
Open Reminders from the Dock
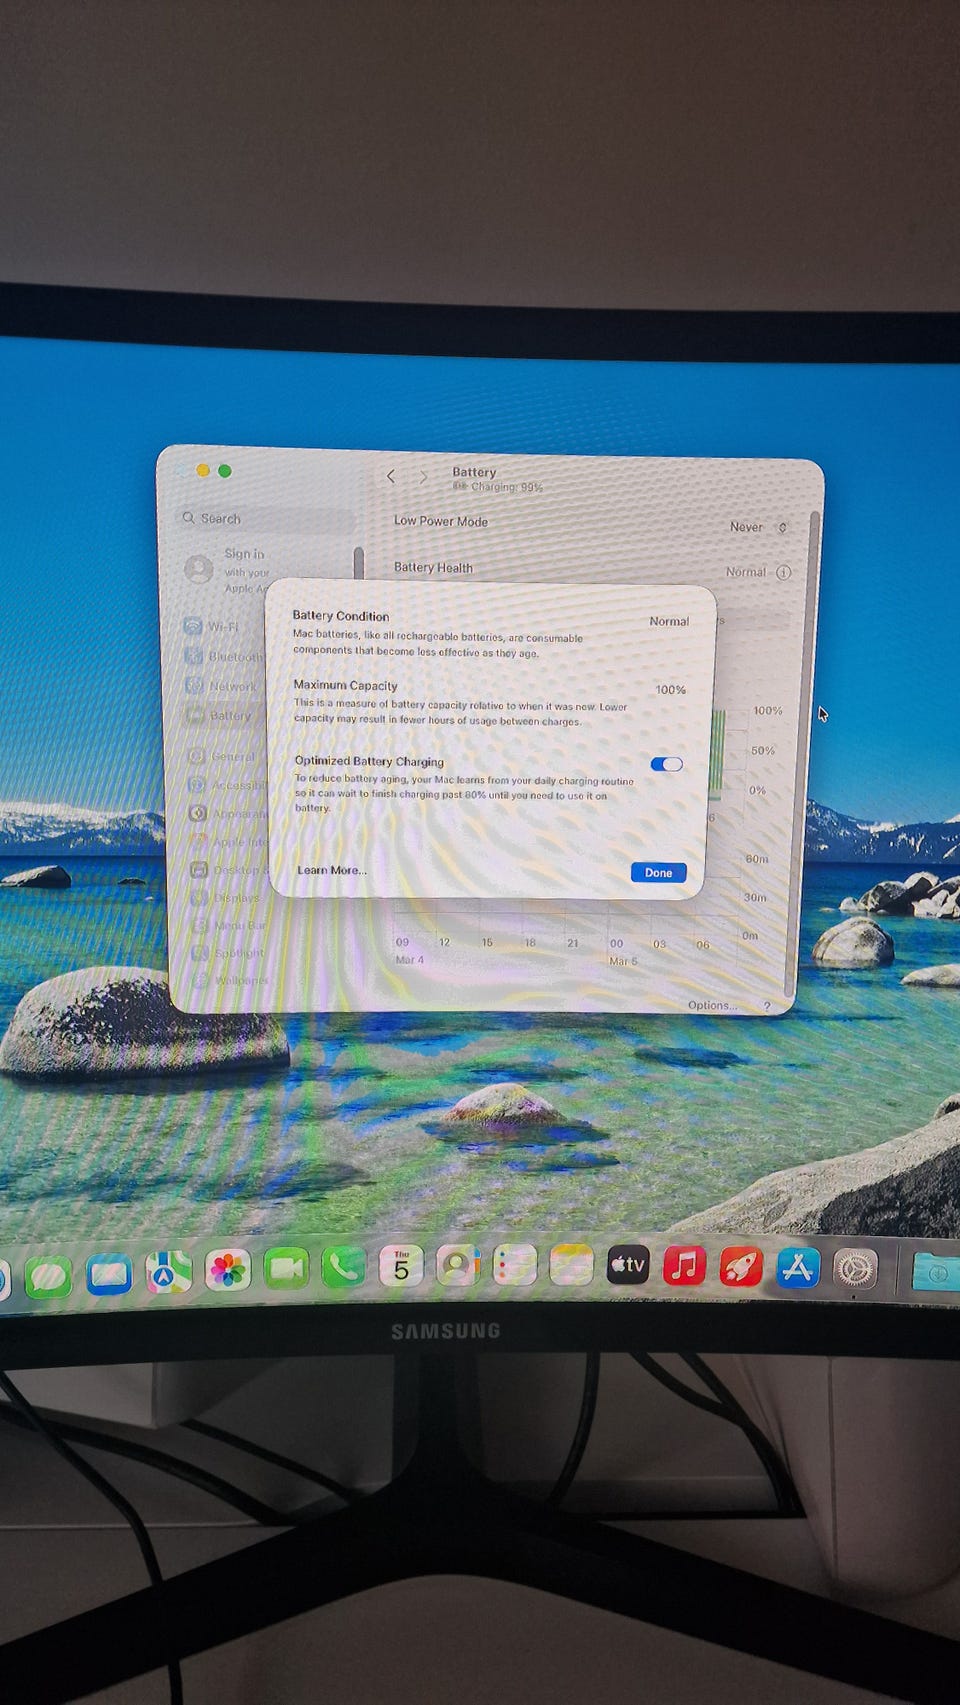point(515,1265)
